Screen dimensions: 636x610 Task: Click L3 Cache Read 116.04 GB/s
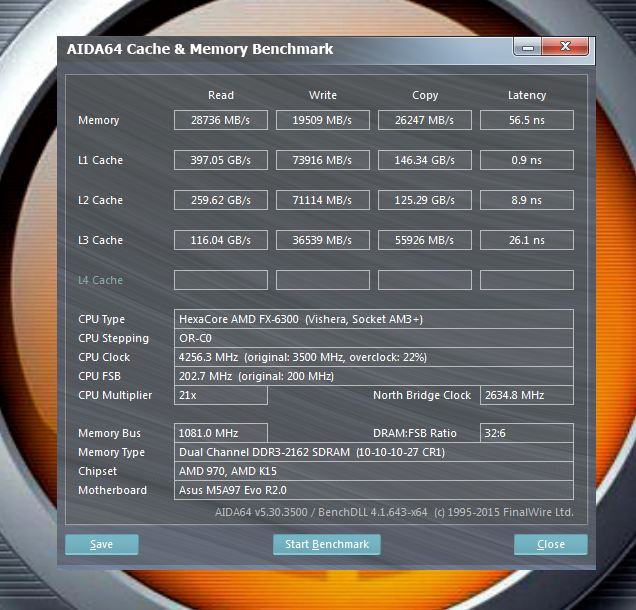point(221,240)
